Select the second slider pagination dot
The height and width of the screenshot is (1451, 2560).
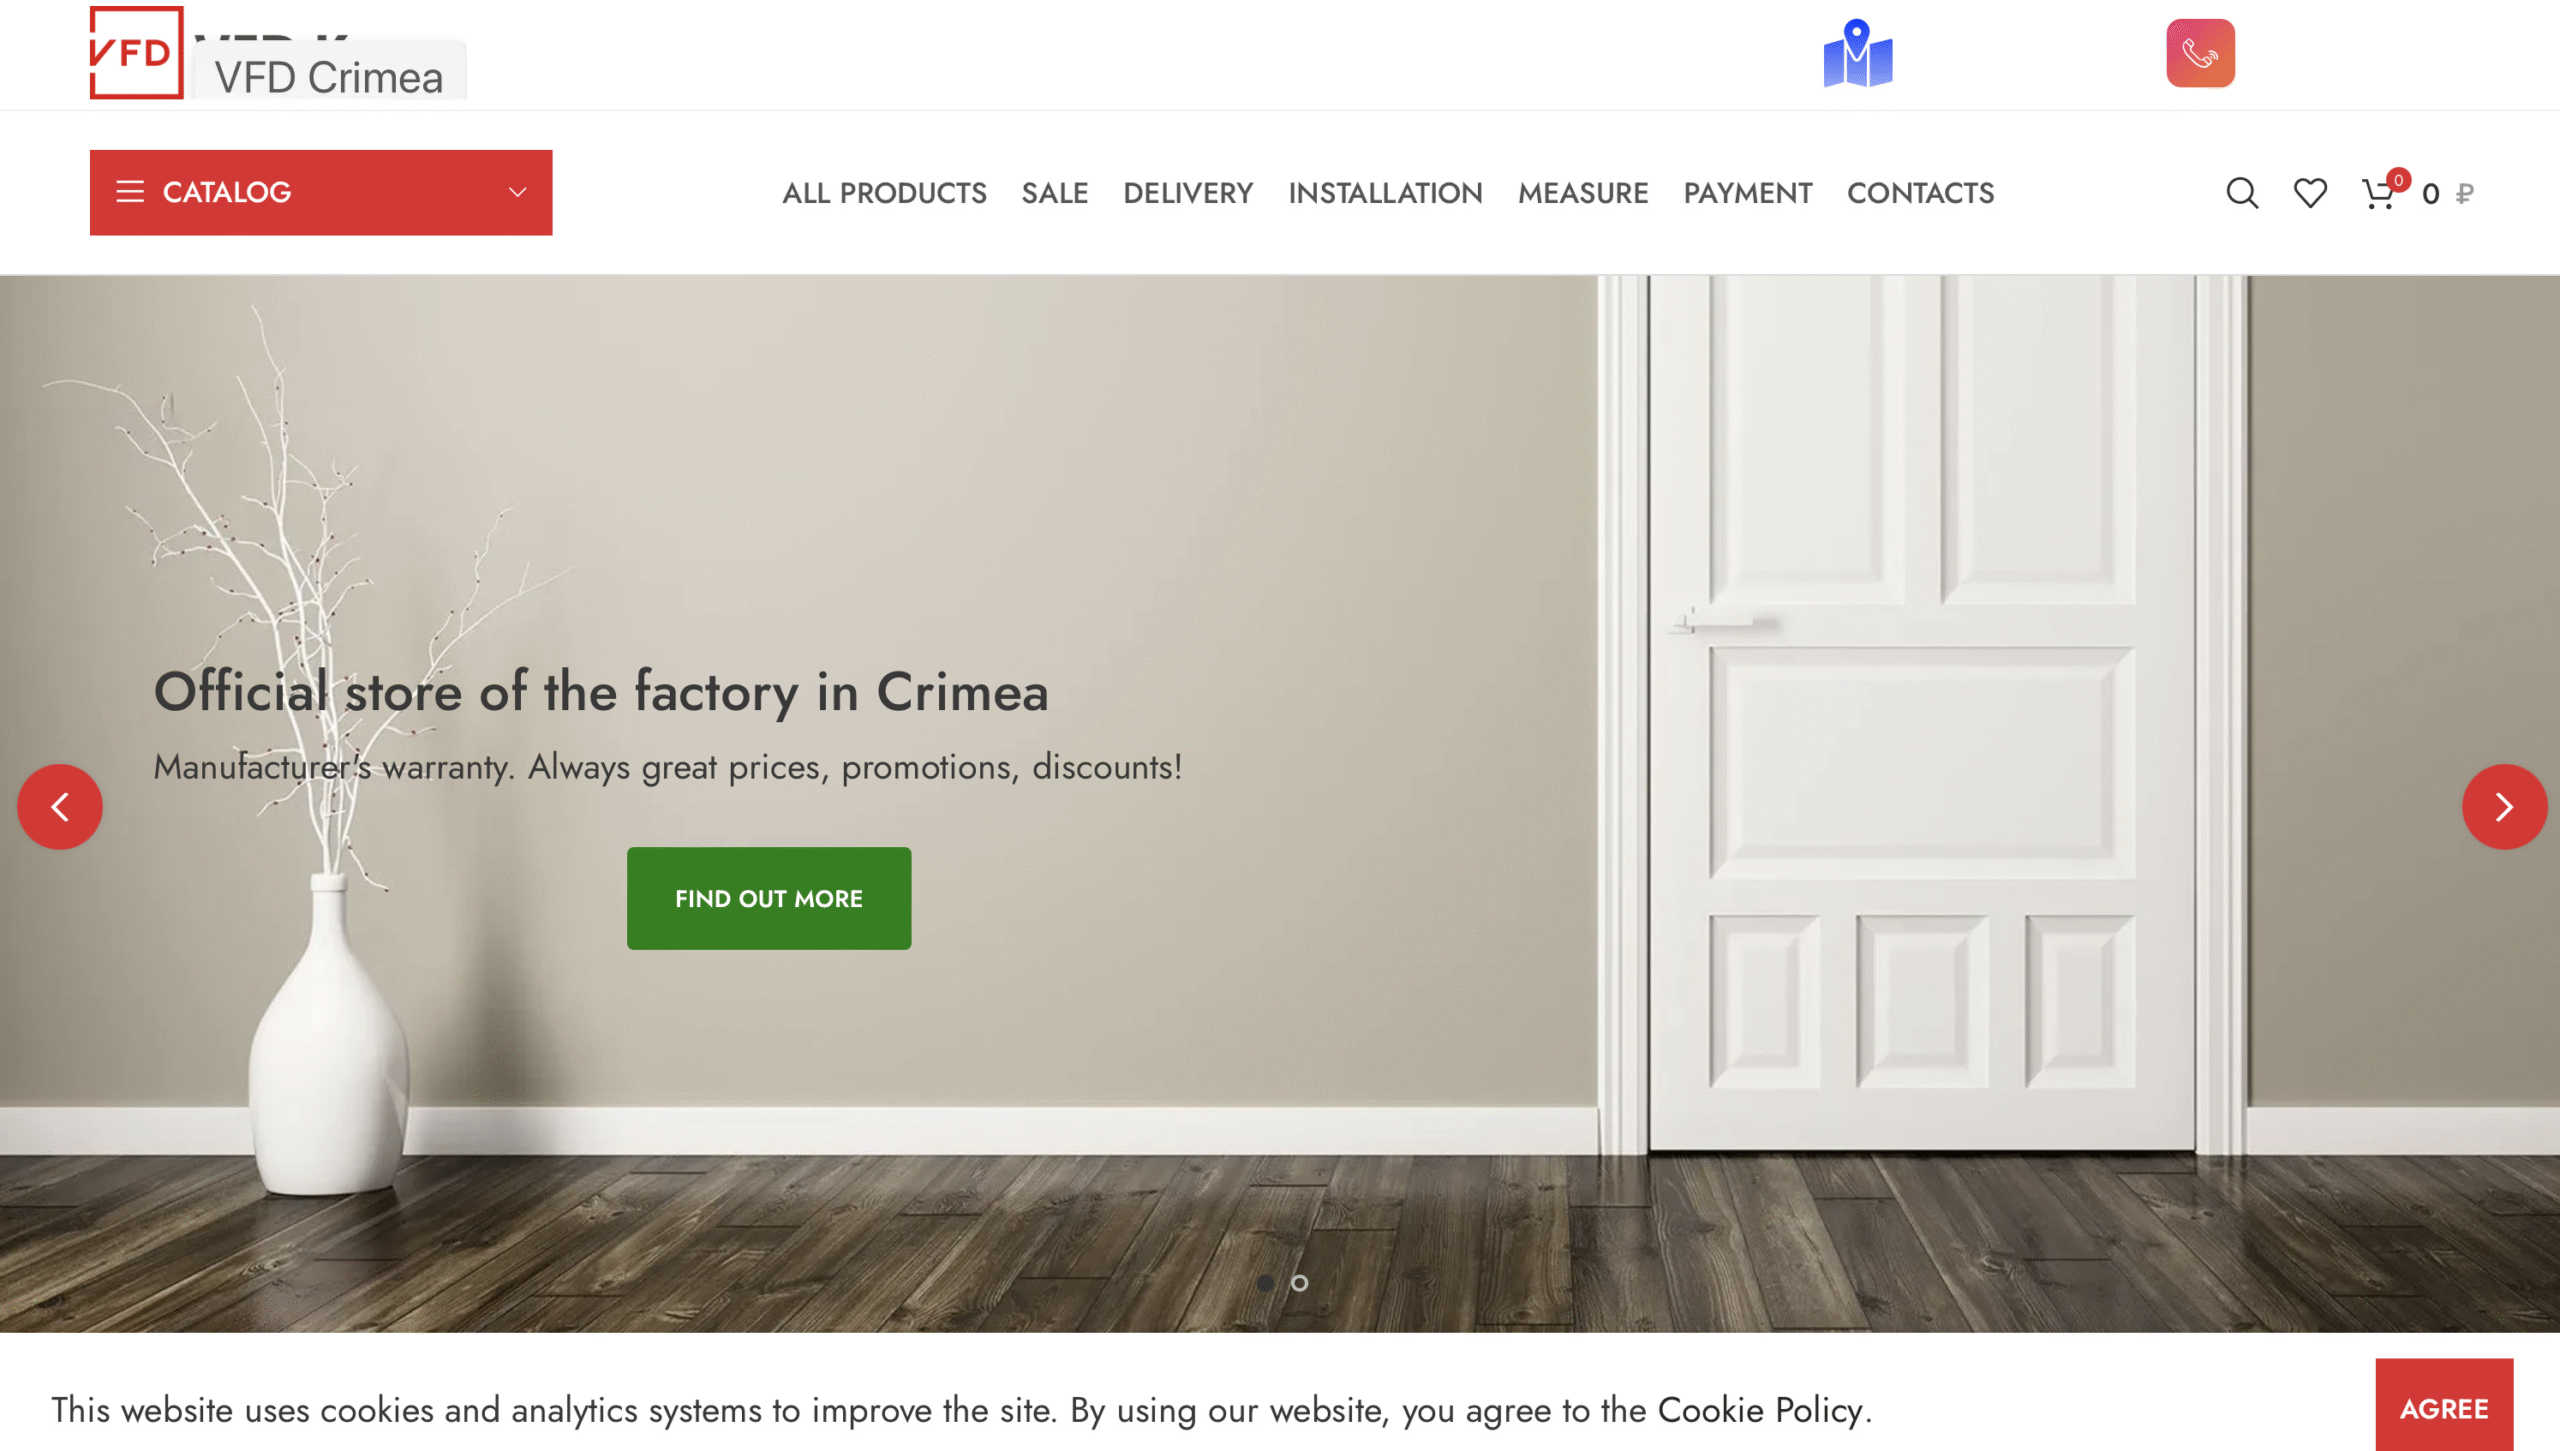click(x=1299, y=1283)
